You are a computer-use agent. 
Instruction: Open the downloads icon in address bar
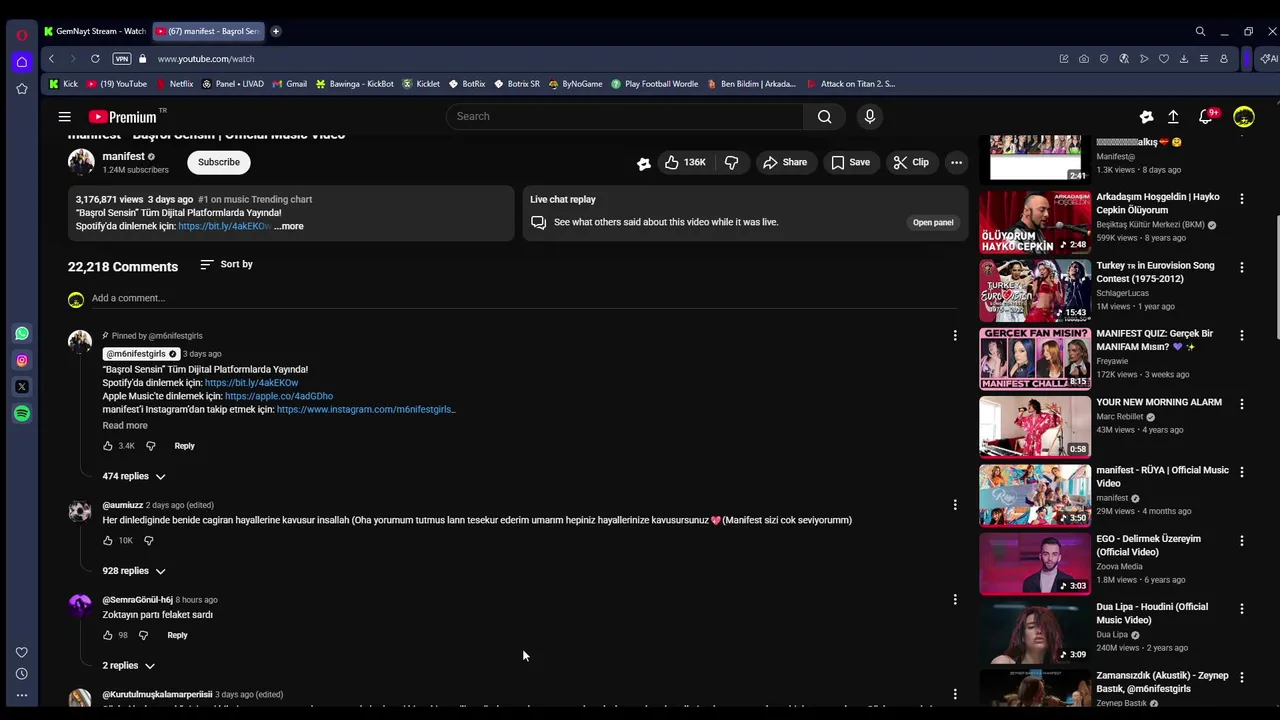(1184, 59)
